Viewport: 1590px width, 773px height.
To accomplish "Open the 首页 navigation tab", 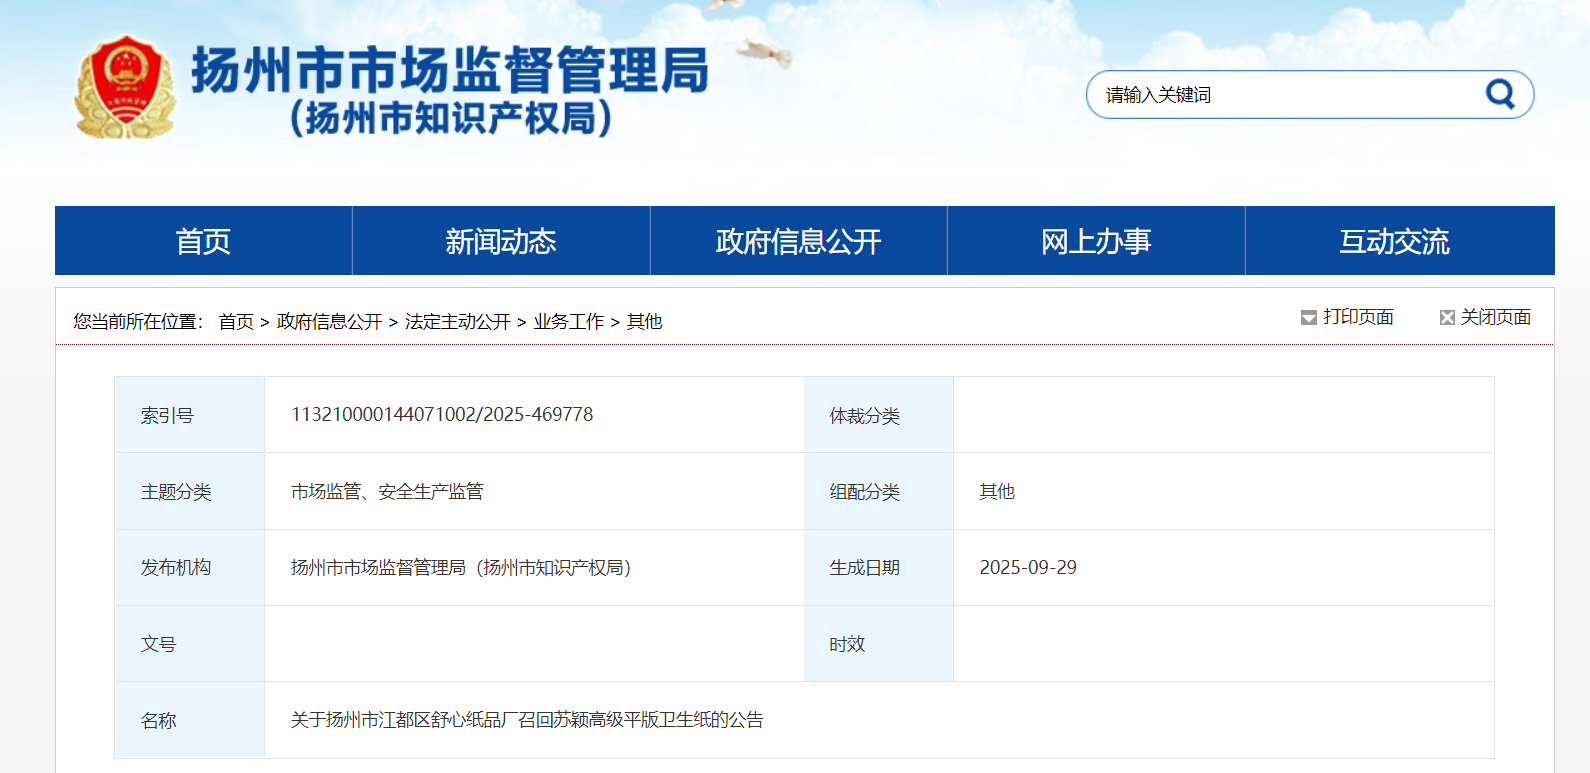I will pos(203,241).
